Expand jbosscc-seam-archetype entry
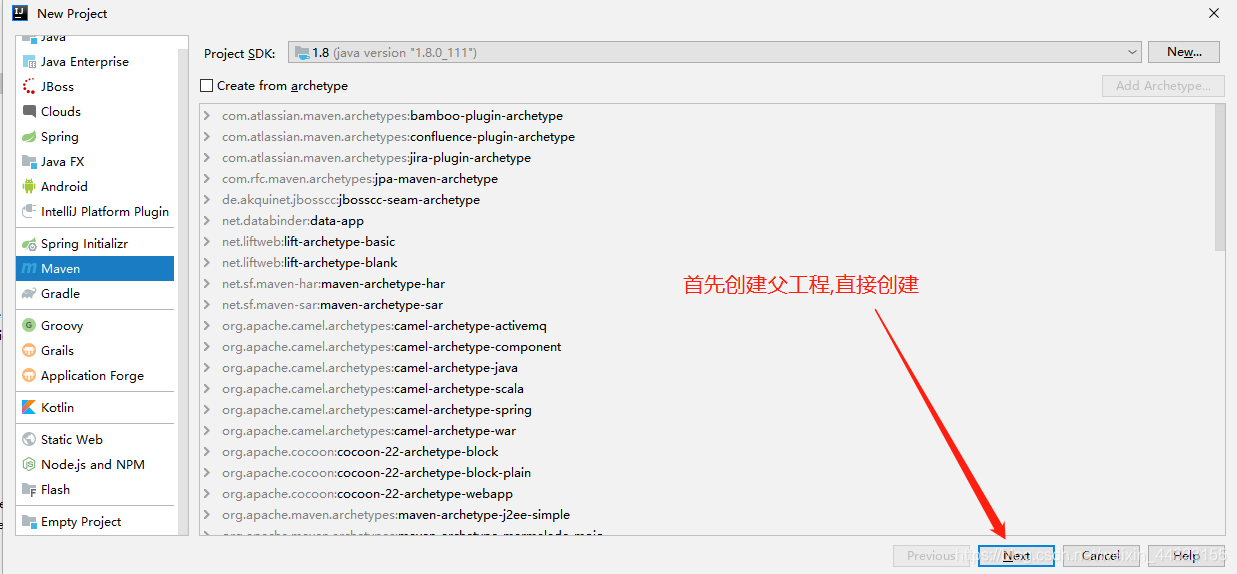Screen dimensions: 1237x574 pos(207,200)
